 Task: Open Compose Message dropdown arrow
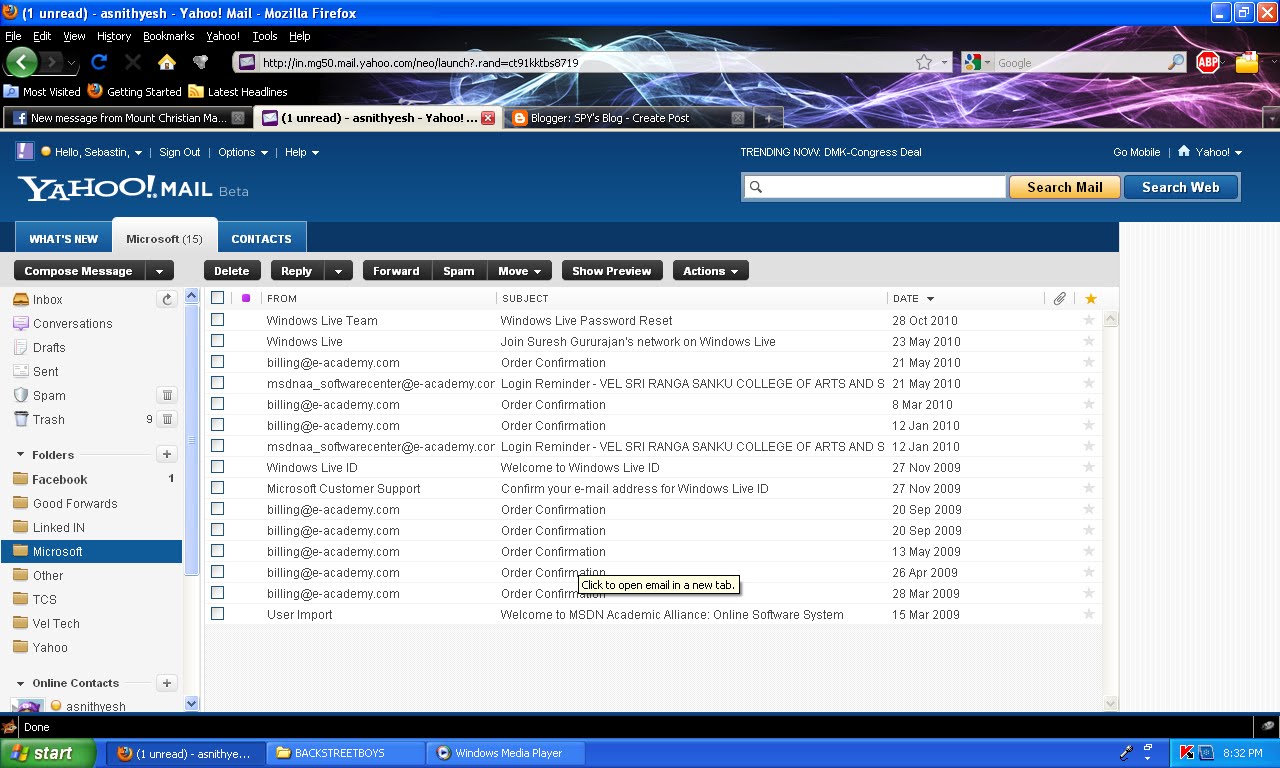coord(160,271)
